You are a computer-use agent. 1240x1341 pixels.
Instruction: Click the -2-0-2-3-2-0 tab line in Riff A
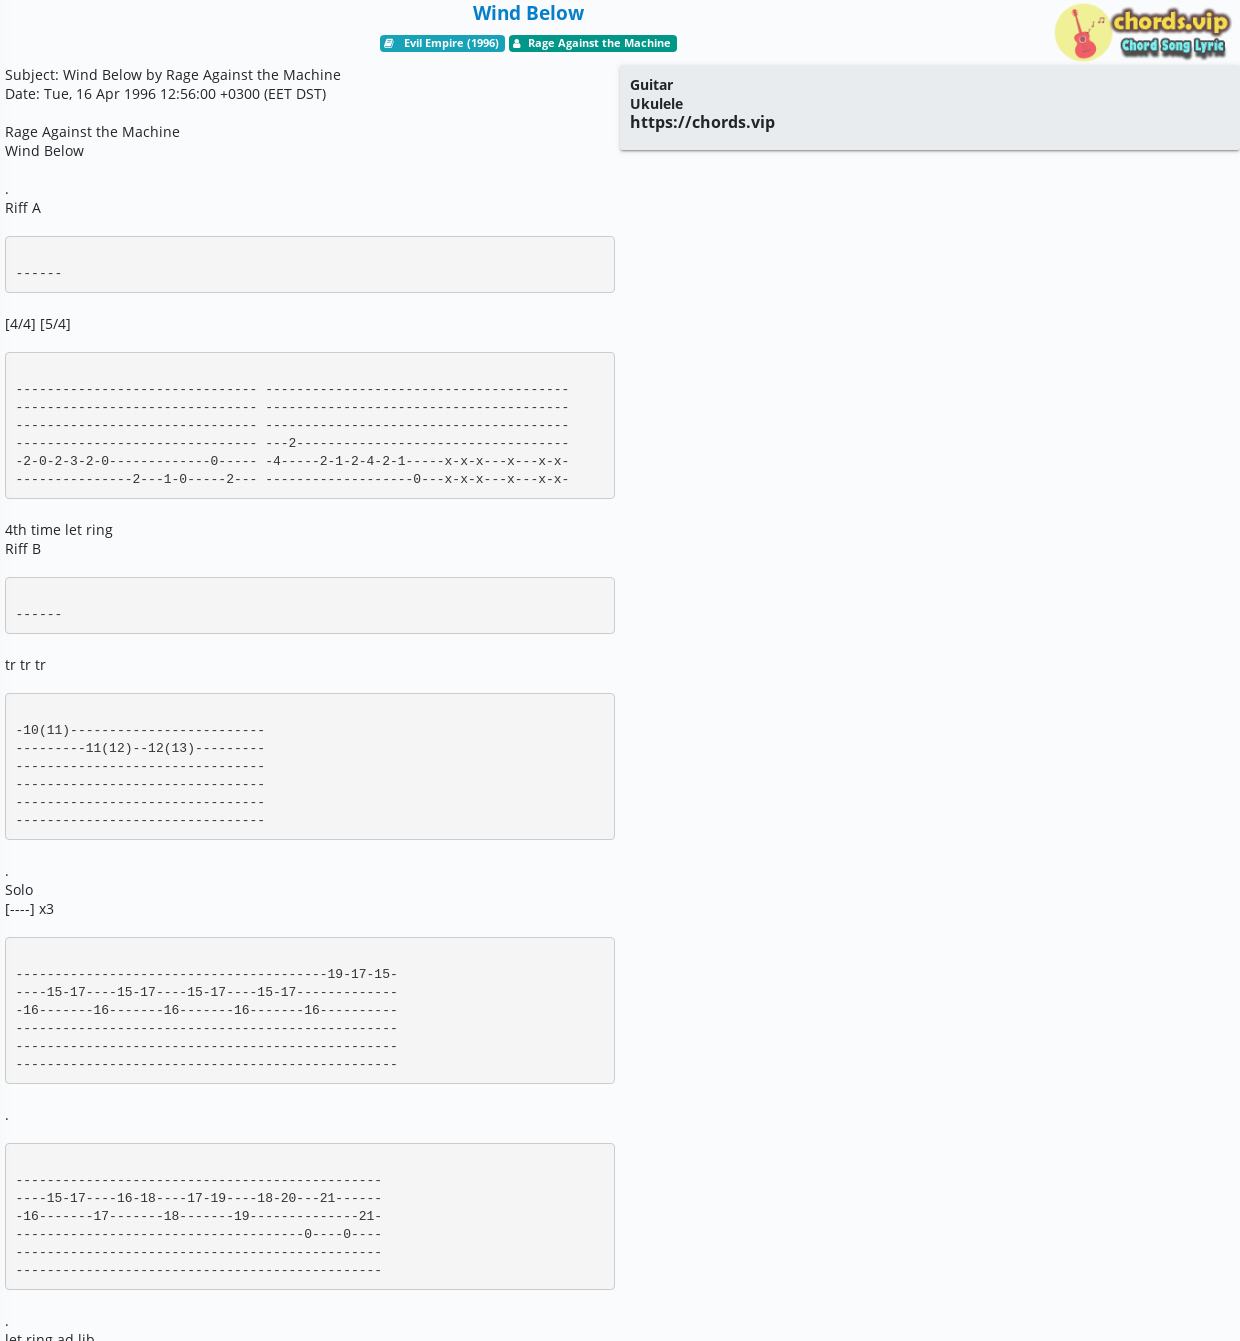coord(292,461)
